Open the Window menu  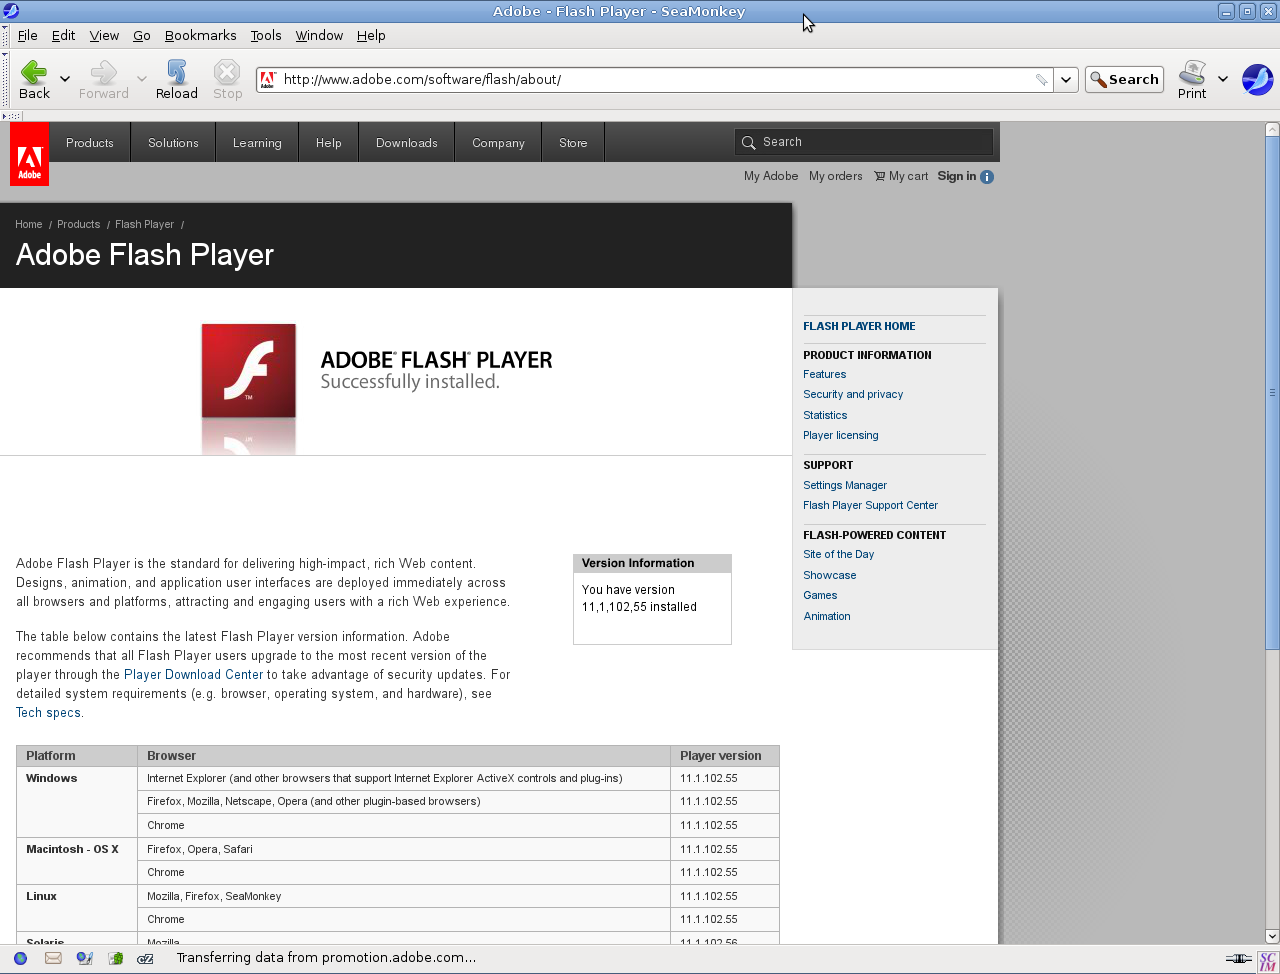pyautogui.click(x=319, y=35)
